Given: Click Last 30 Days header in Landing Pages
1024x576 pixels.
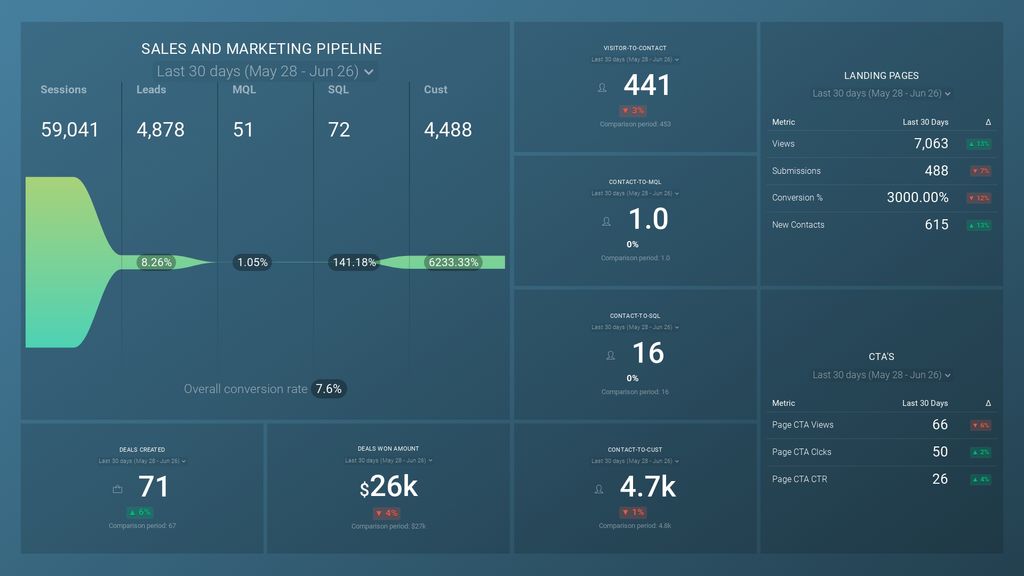Looking at the screenshot, I should (x=925, y=122).
